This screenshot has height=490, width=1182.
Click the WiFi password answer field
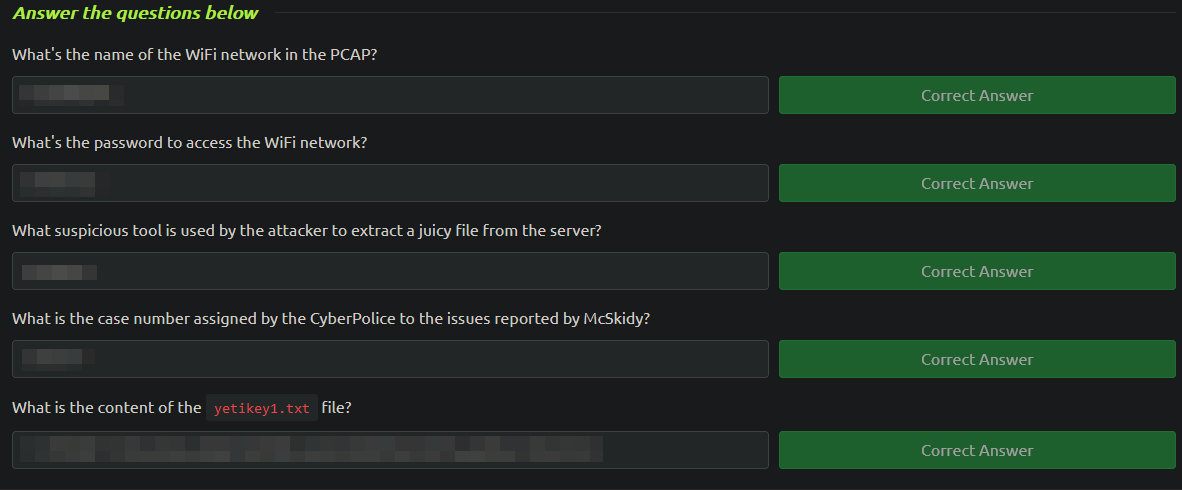point(390,183)
